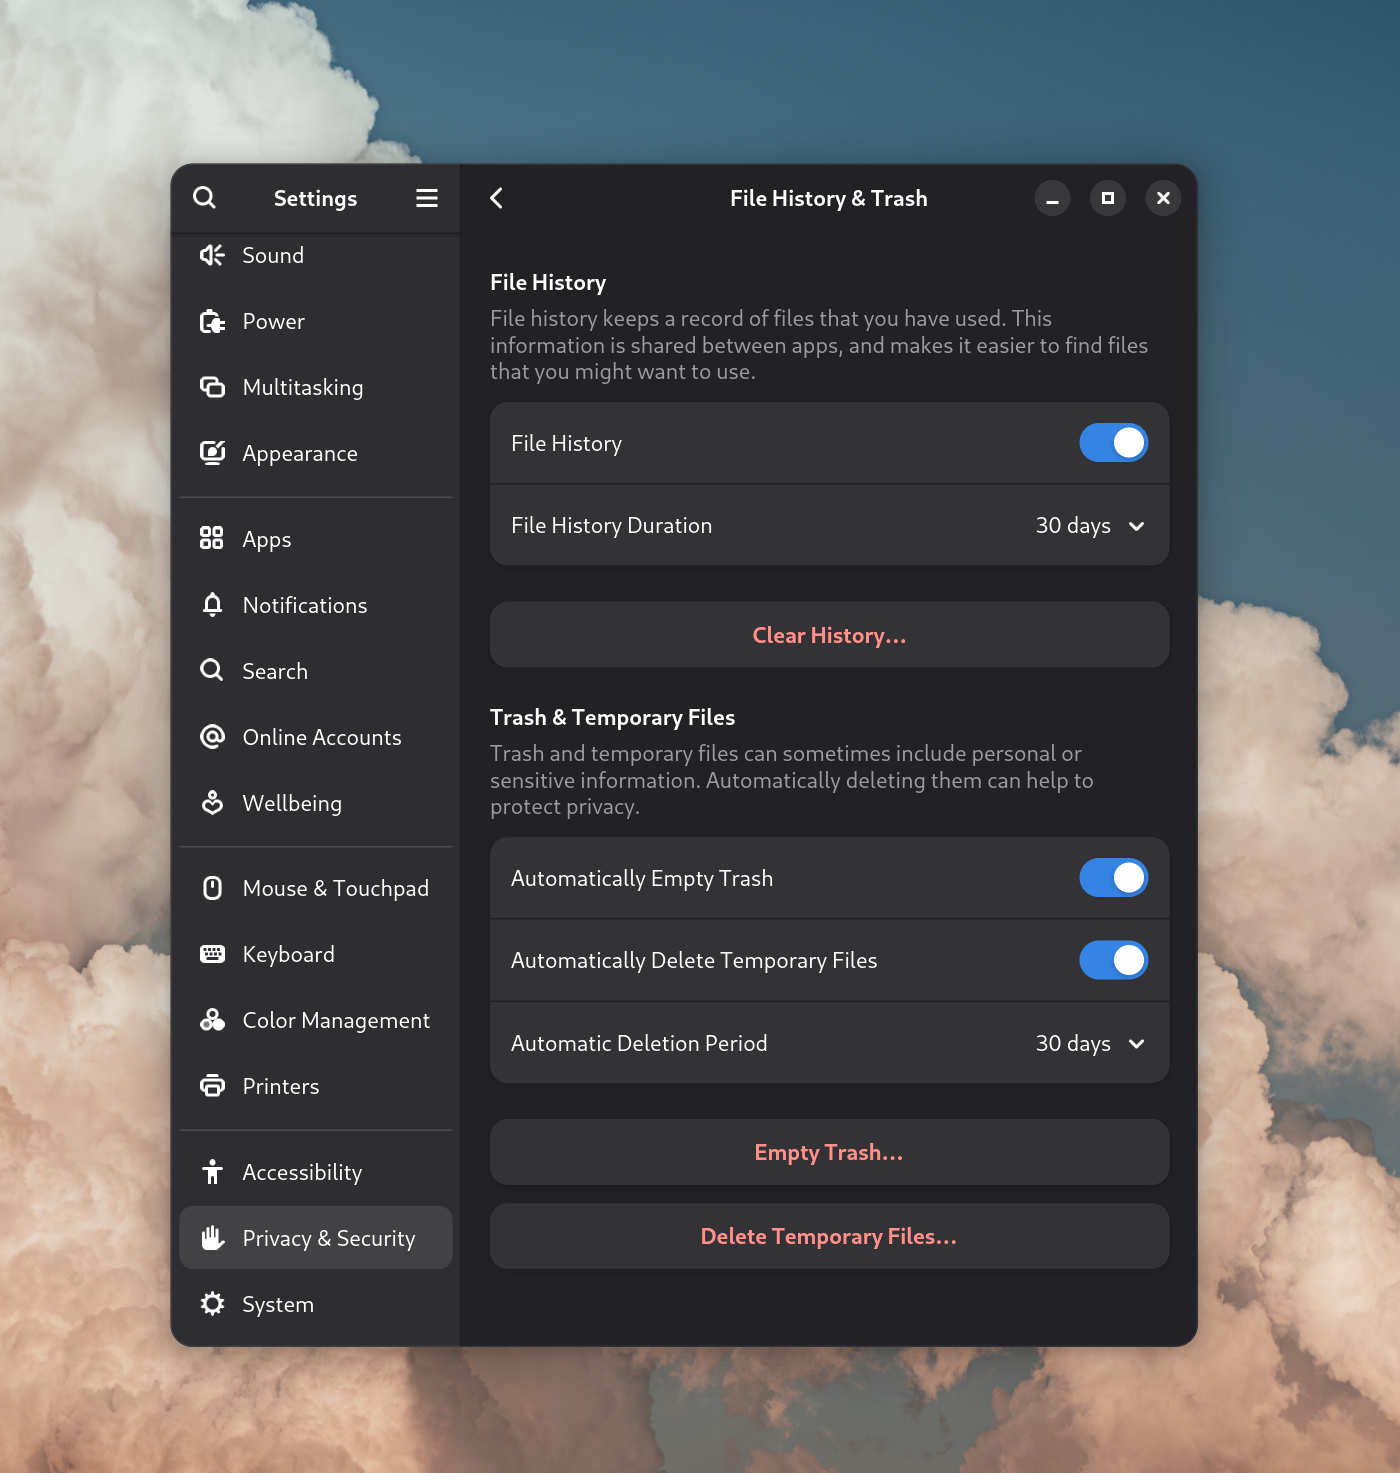Click the Multitasking windows icon
Viewport: 1400px width, 1473px height.
(x=212, y=387)
